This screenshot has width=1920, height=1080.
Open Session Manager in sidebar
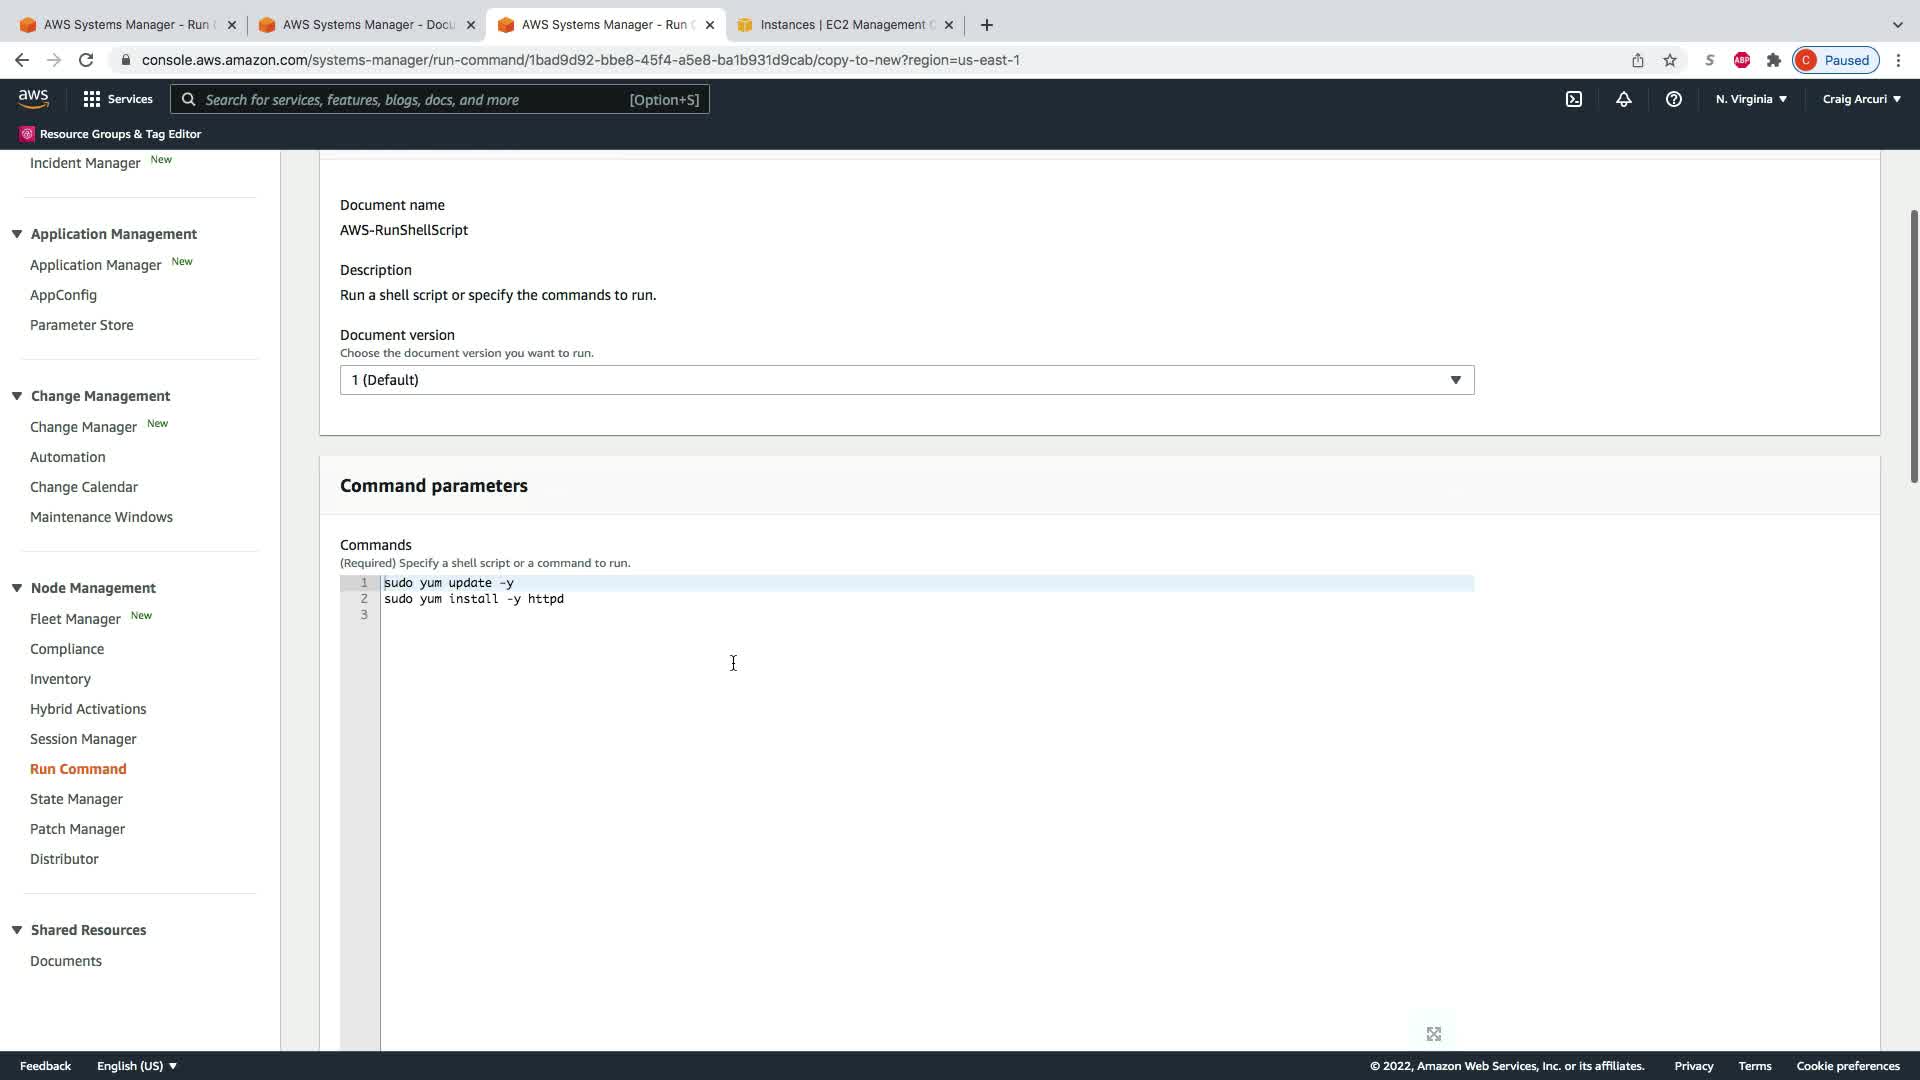(83, 739)
